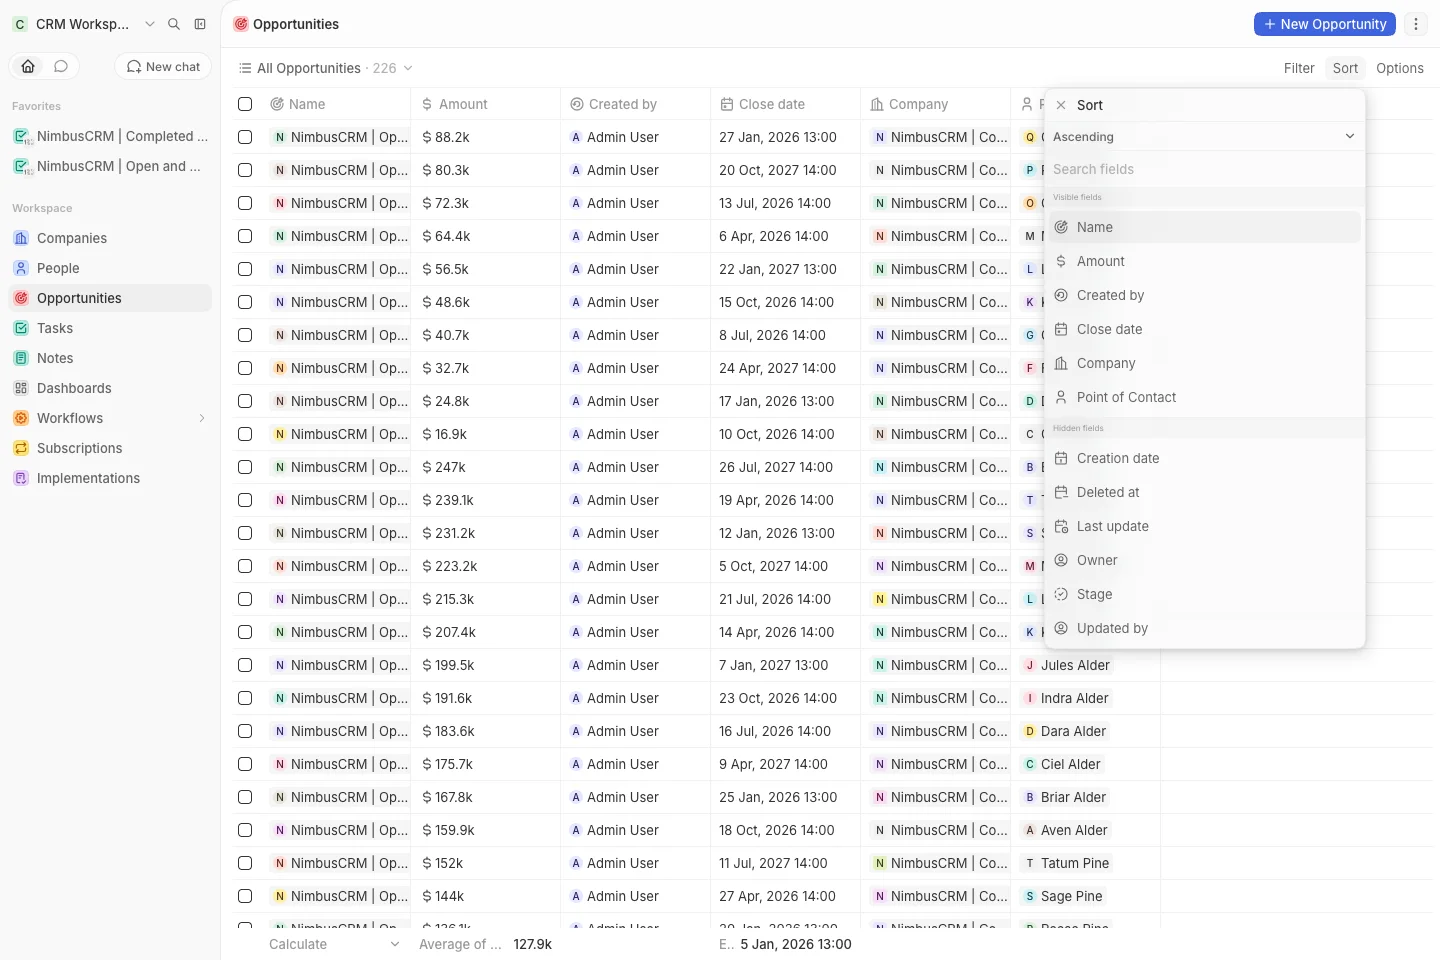The image size is (1440, 960).
Task: Click the Jules Alder contact chip
Action: (x=1067, y=665)
